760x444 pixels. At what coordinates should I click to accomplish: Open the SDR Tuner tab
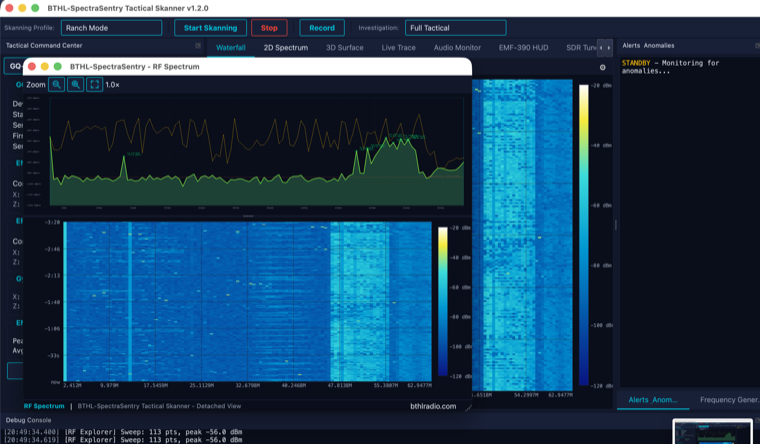(581, 48)
